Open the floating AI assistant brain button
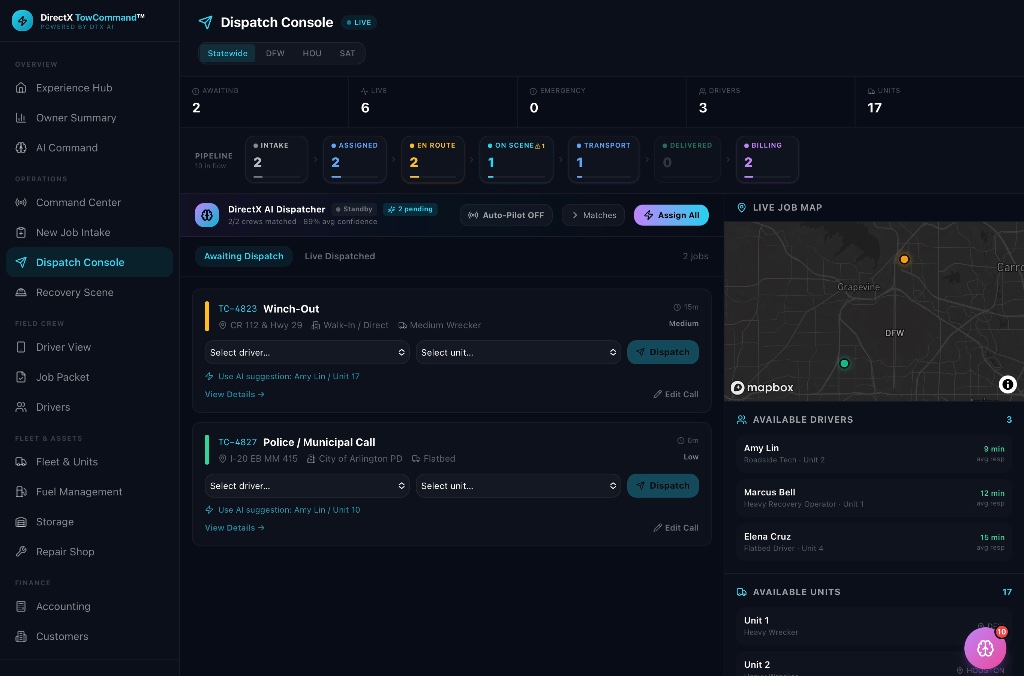Screen dimensions: 1024x676 [x=985, y=648]
